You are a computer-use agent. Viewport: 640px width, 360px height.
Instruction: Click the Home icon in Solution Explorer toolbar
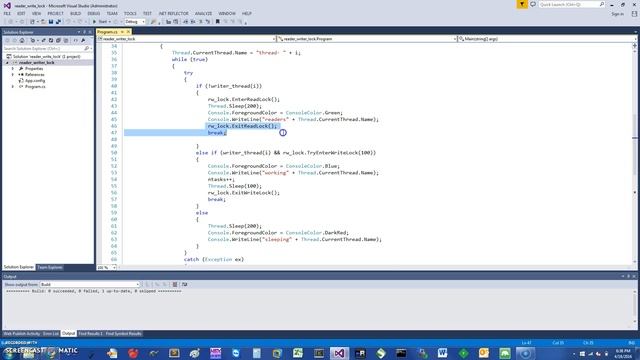tap(22, 40)
